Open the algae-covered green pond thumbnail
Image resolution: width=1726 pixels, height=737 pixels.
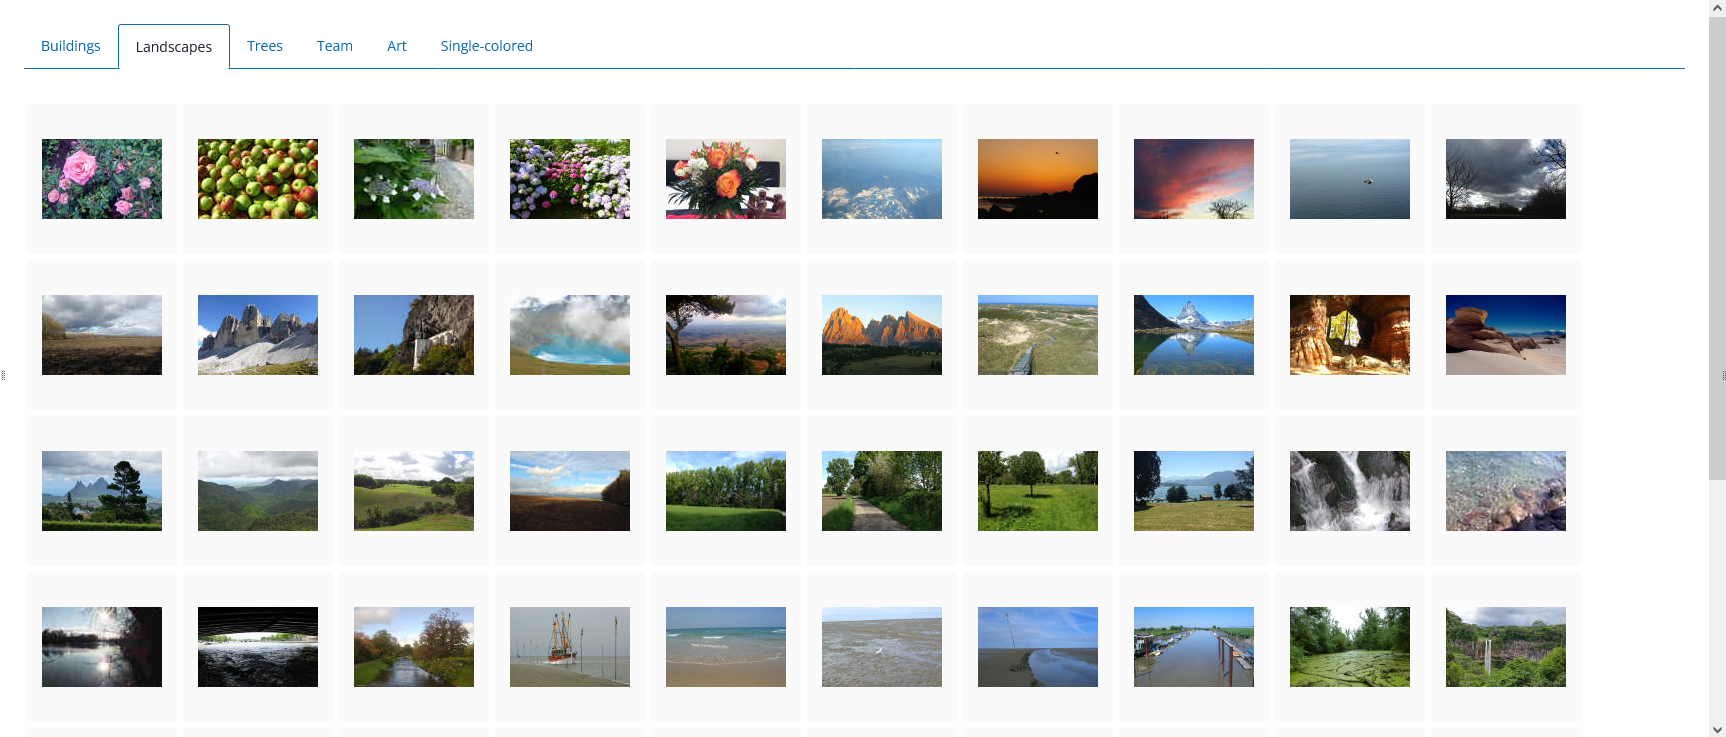tap(1350, 647)
